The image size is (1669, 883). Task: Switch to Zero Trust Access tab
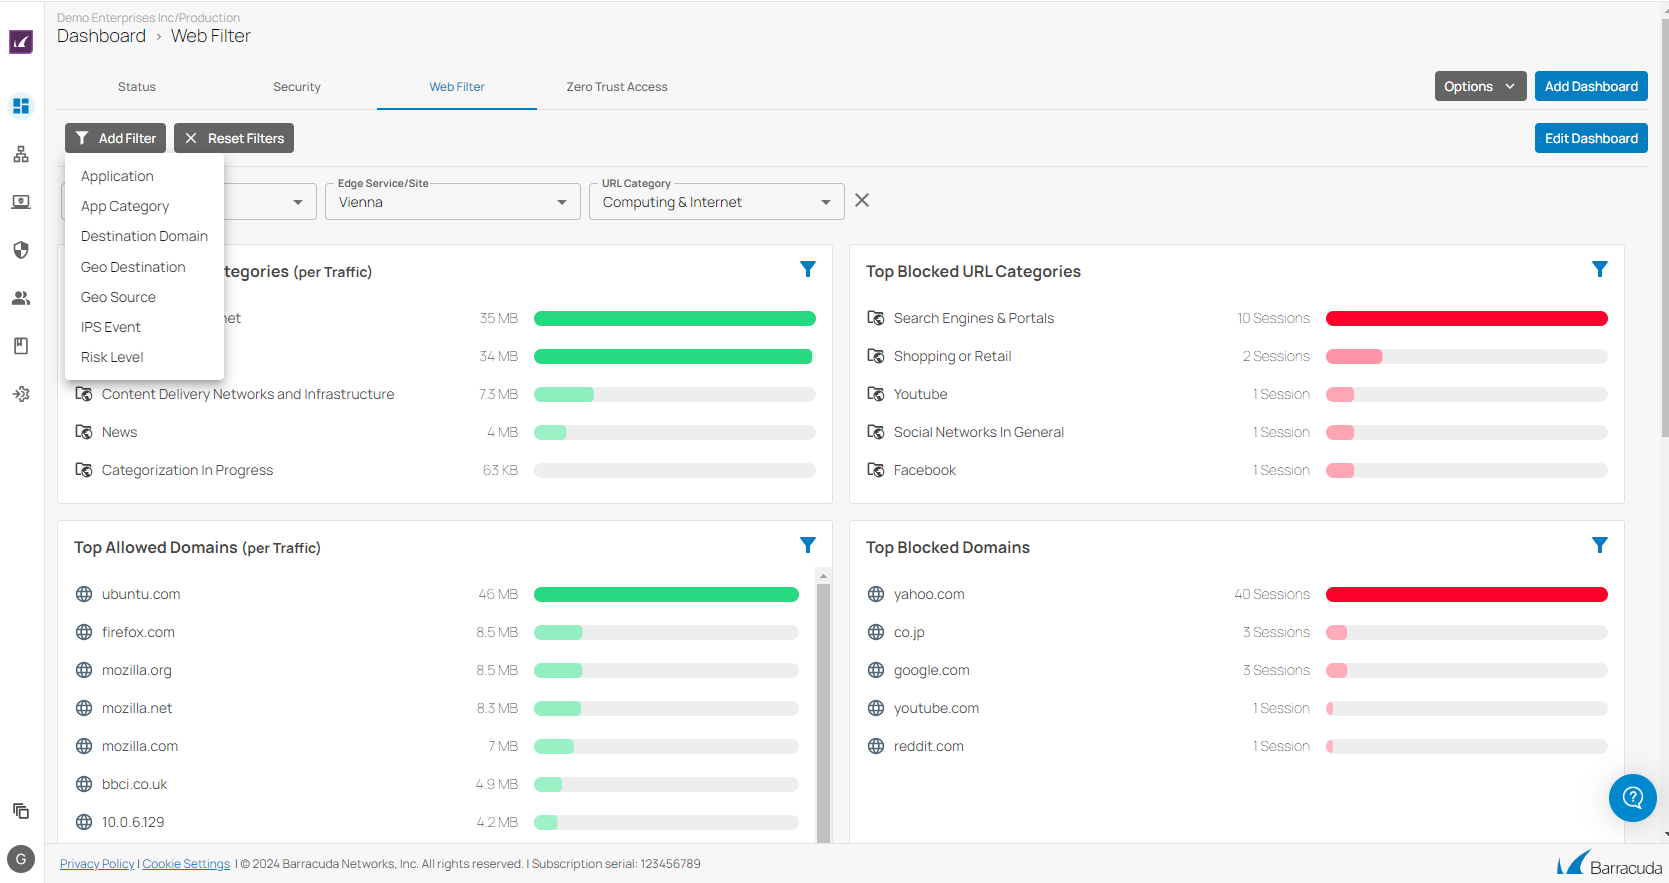[x=617, y=87]
